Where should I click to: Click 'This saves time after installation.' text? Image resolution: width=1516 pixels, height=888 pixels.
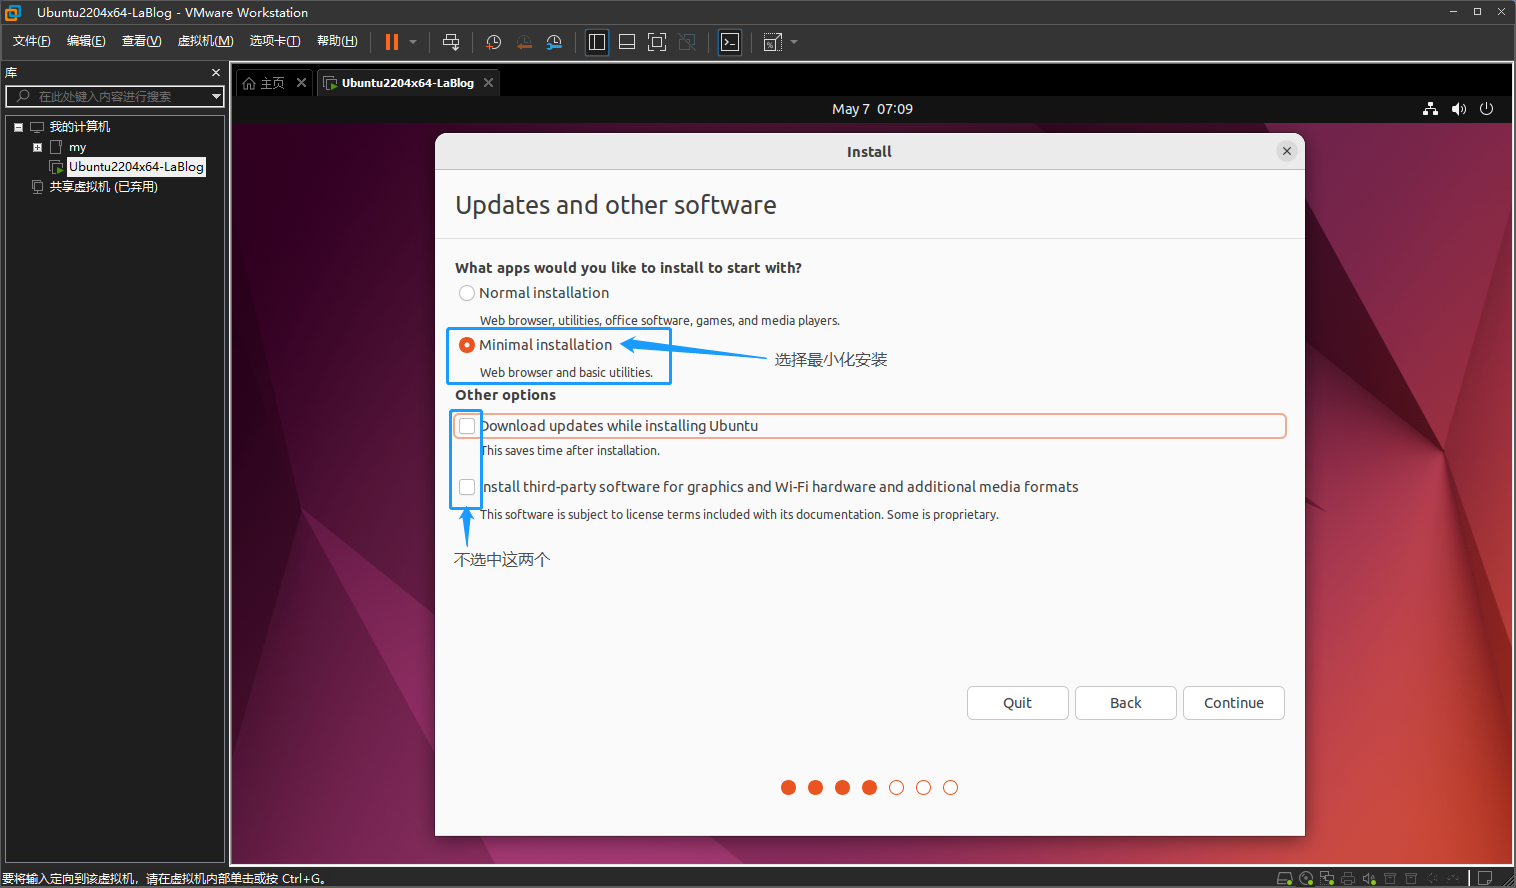(x=570, y=451)
